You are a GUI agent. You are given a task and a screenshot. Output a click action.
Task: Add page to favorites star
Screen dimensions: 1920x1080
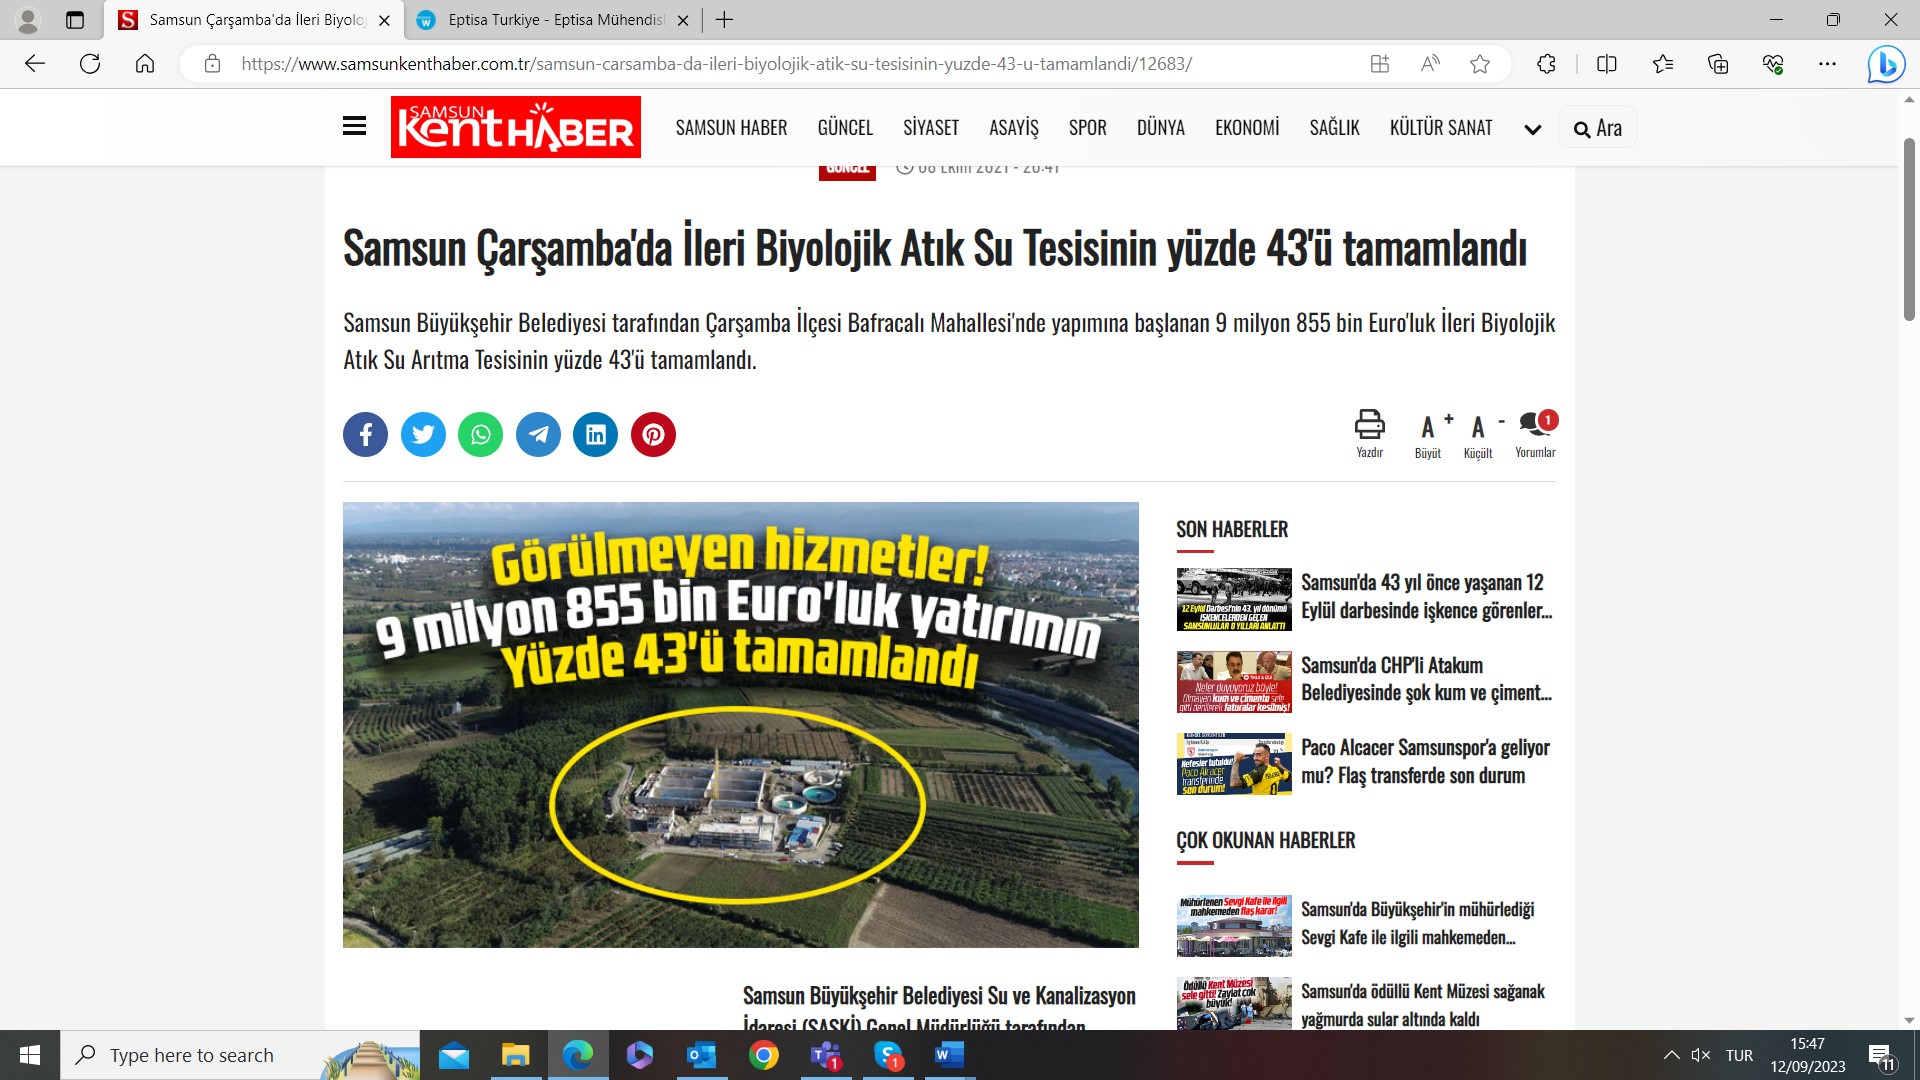pyautogui.click(x=1480, y=64)
